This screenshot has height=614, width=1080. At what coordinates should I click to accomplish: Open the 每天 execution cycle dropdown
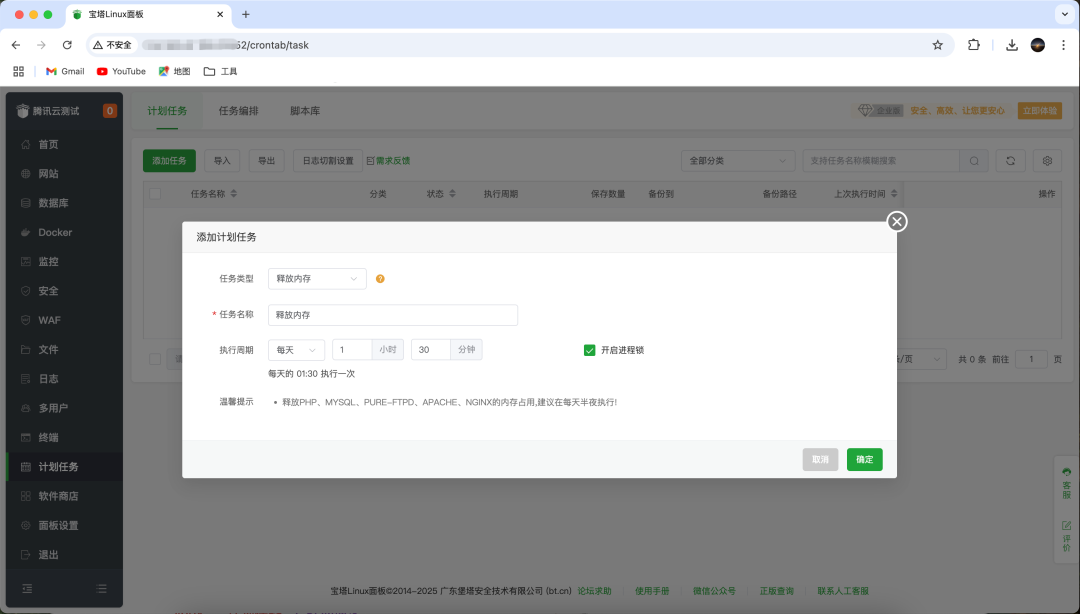coord(296,349)
